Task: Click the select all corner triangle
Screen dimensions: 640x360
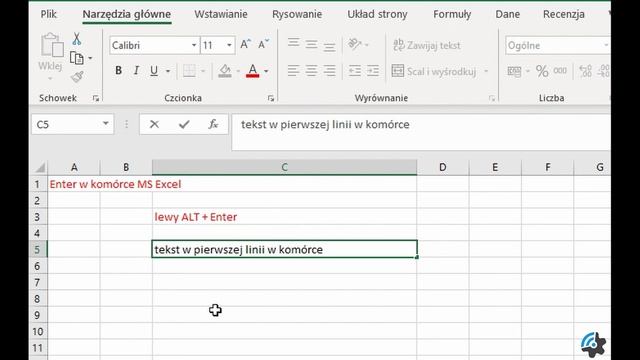Action: pos(40,167)
